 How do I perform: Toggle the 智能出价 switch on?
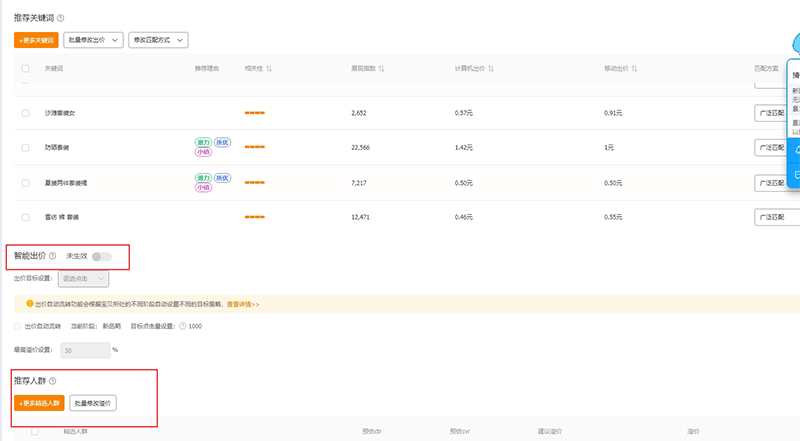[102, 257]
